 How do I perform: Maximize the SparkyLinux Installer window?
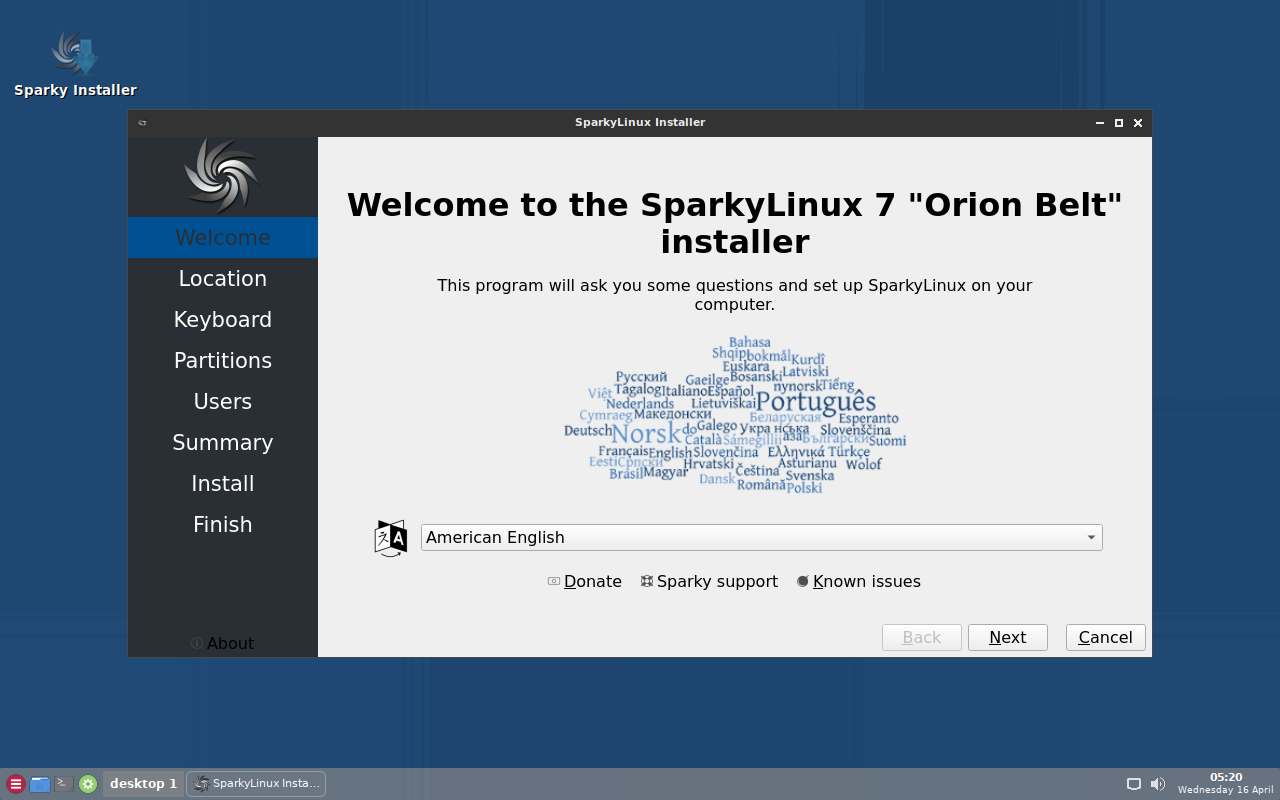pos(1119,123)
